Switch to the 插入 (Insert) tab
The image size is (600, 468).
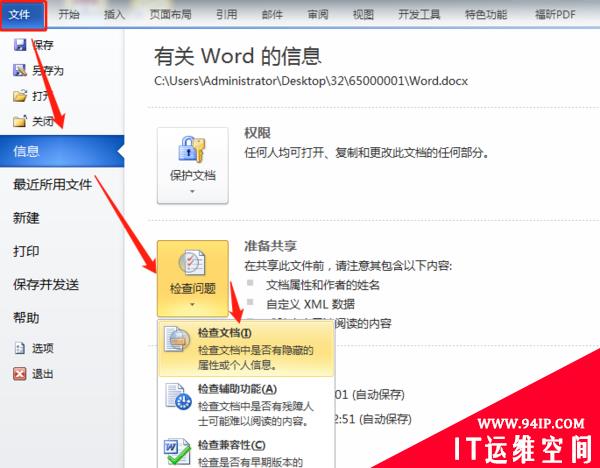[x=114, y=15]
